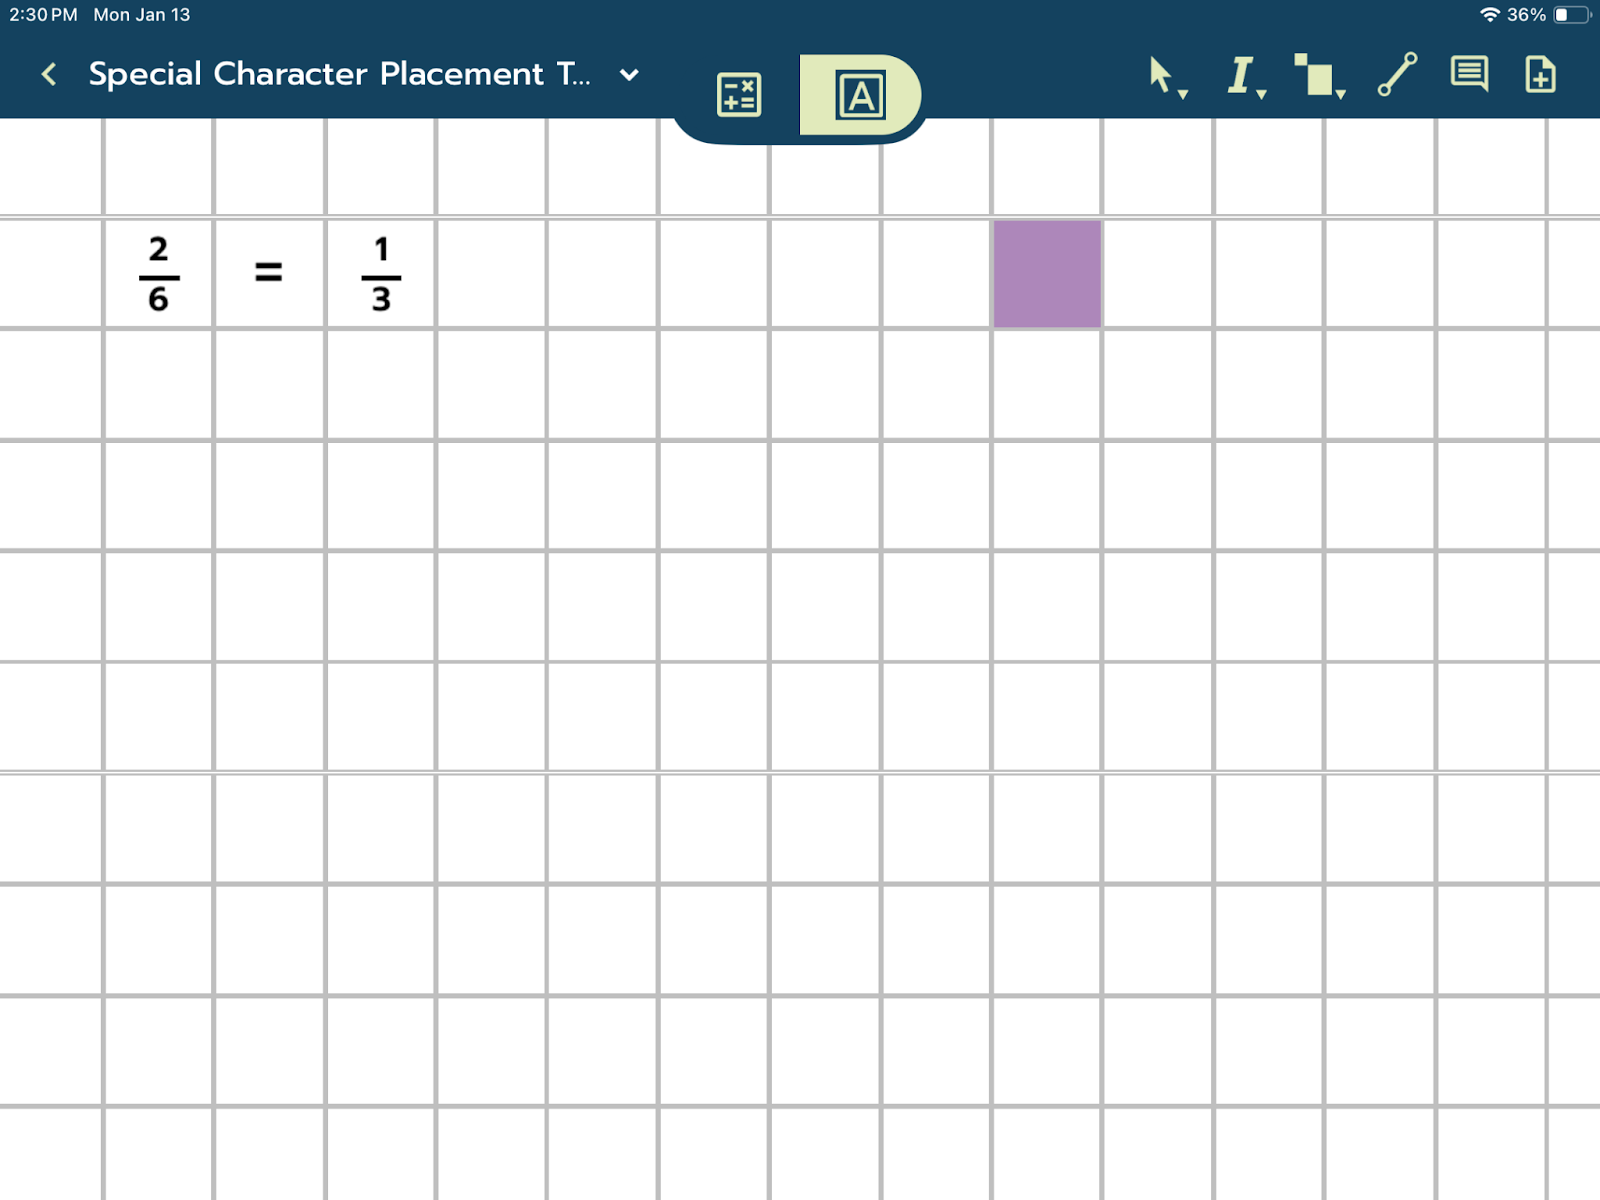Select the pointer selection tool
1600x1200 pixels.
click(1163, 76)
